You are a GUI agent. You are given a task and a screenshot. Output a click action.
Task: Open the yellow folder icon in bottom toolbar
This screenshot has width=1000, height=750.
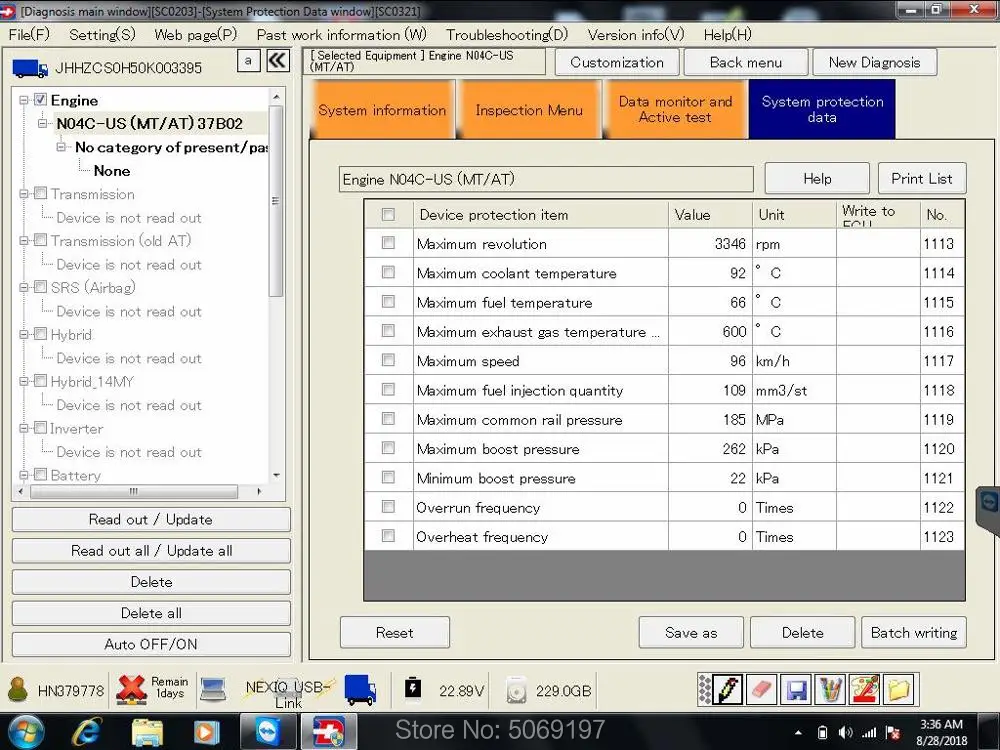coord(899,689)
